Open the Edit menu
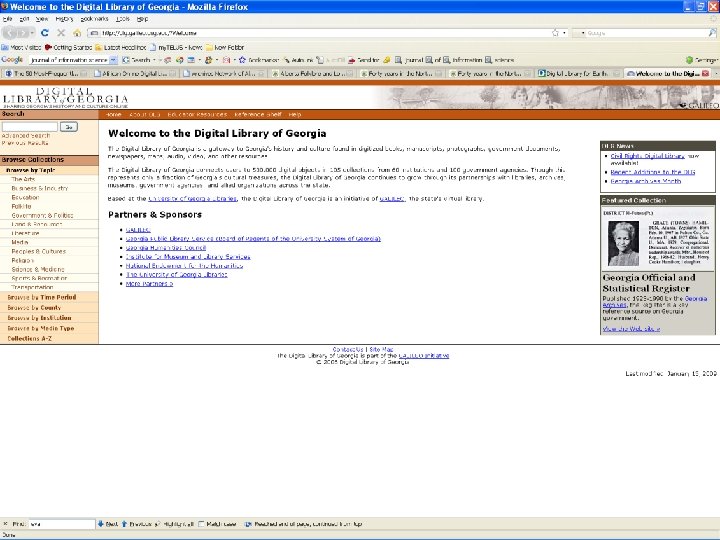Screen dimensions: 720x540 coord(24,19)
